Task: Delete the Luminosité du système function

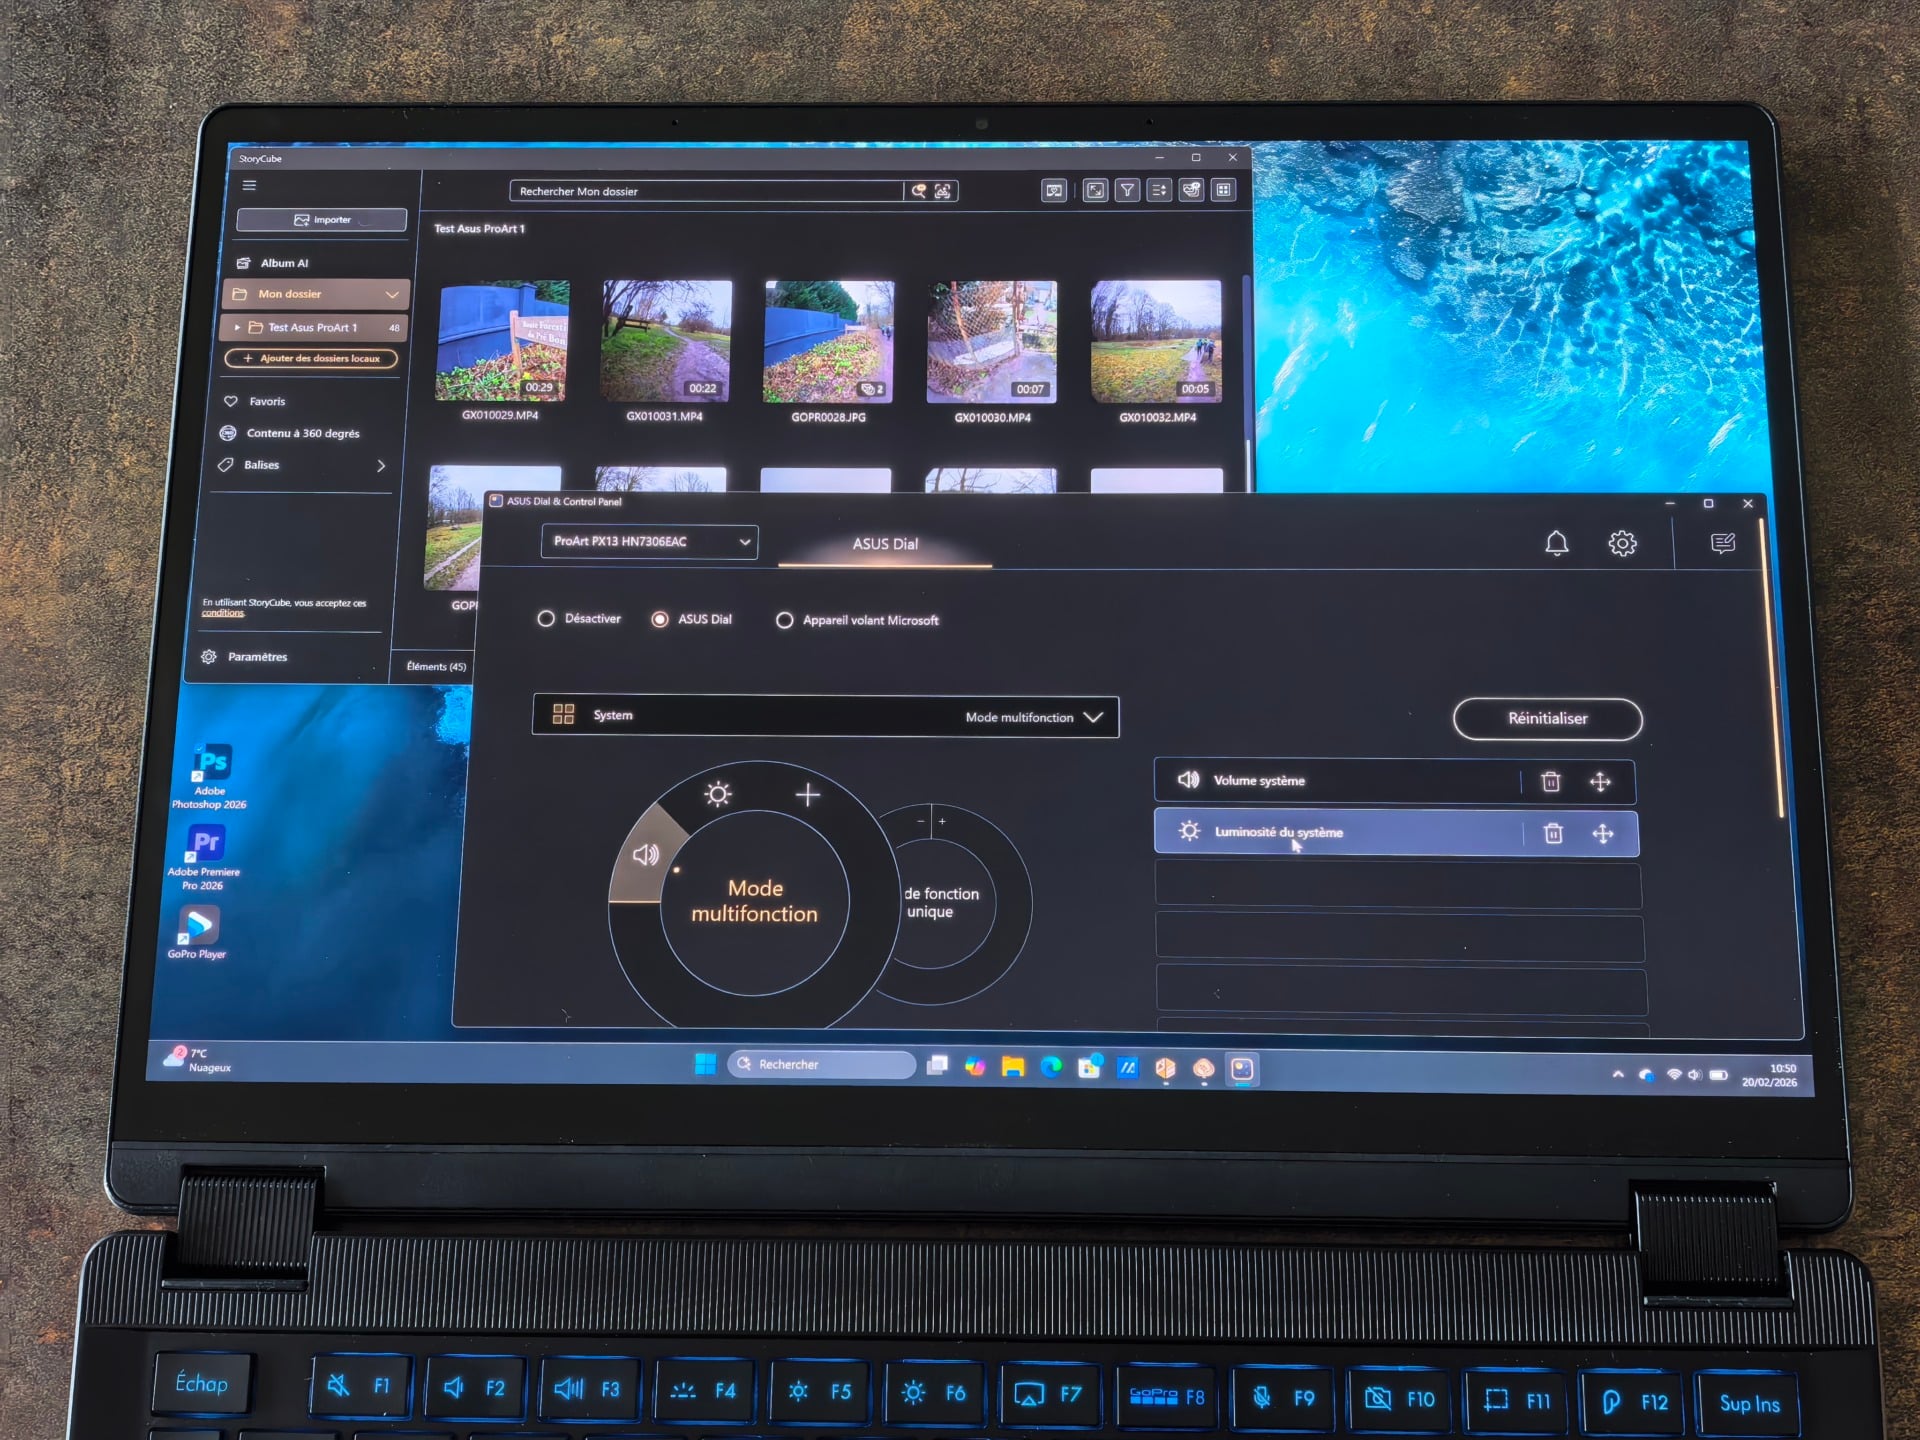Action: [x=1553, y=833]
